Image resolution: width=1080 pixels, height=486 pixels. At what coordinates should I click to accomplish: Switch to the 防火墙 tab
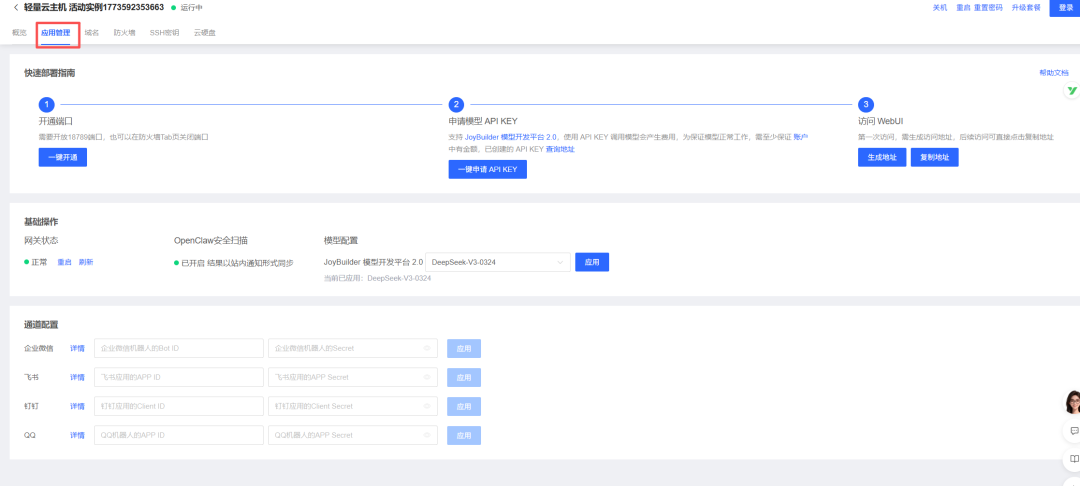click(x=125, y=32)
